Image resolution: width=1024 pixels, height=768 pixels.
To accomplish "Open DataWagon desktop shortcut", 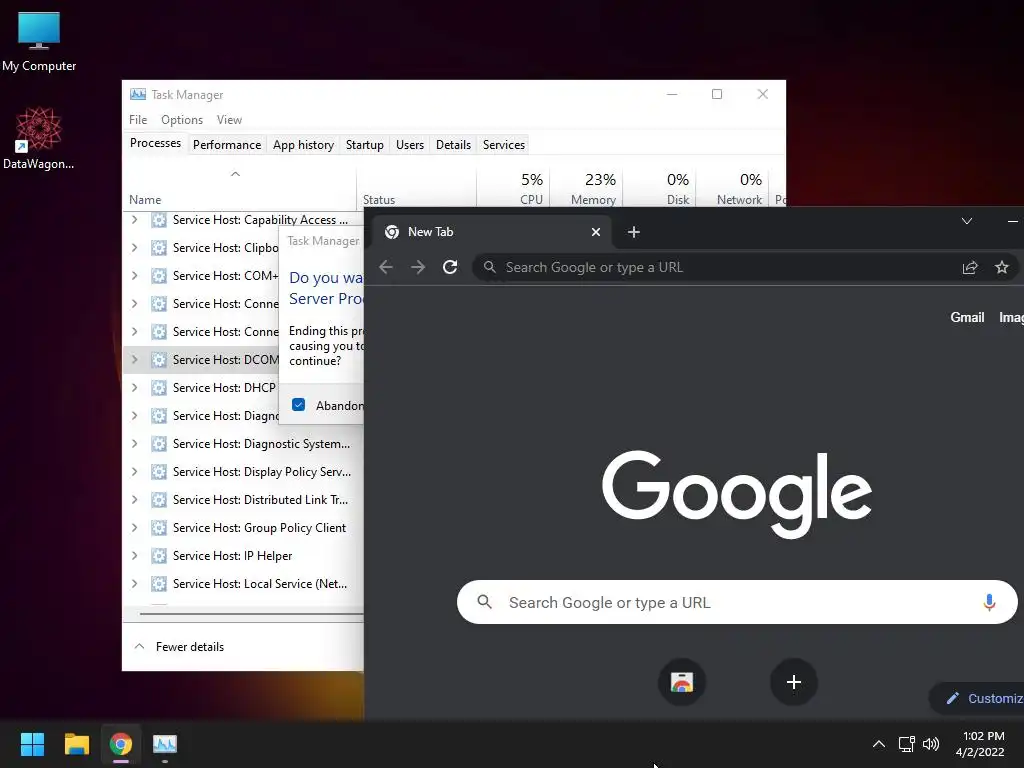I will (39, 138).
